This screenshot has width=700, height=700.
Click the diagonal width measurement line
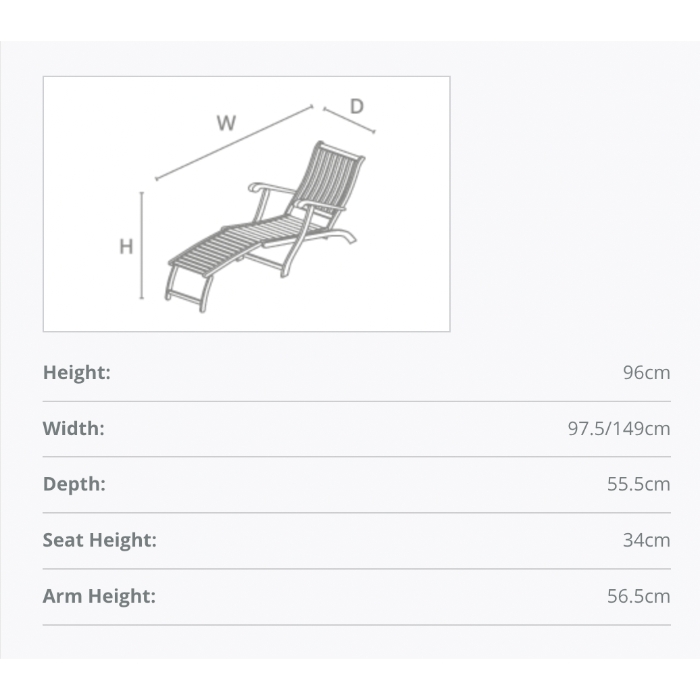pos(234,143)
